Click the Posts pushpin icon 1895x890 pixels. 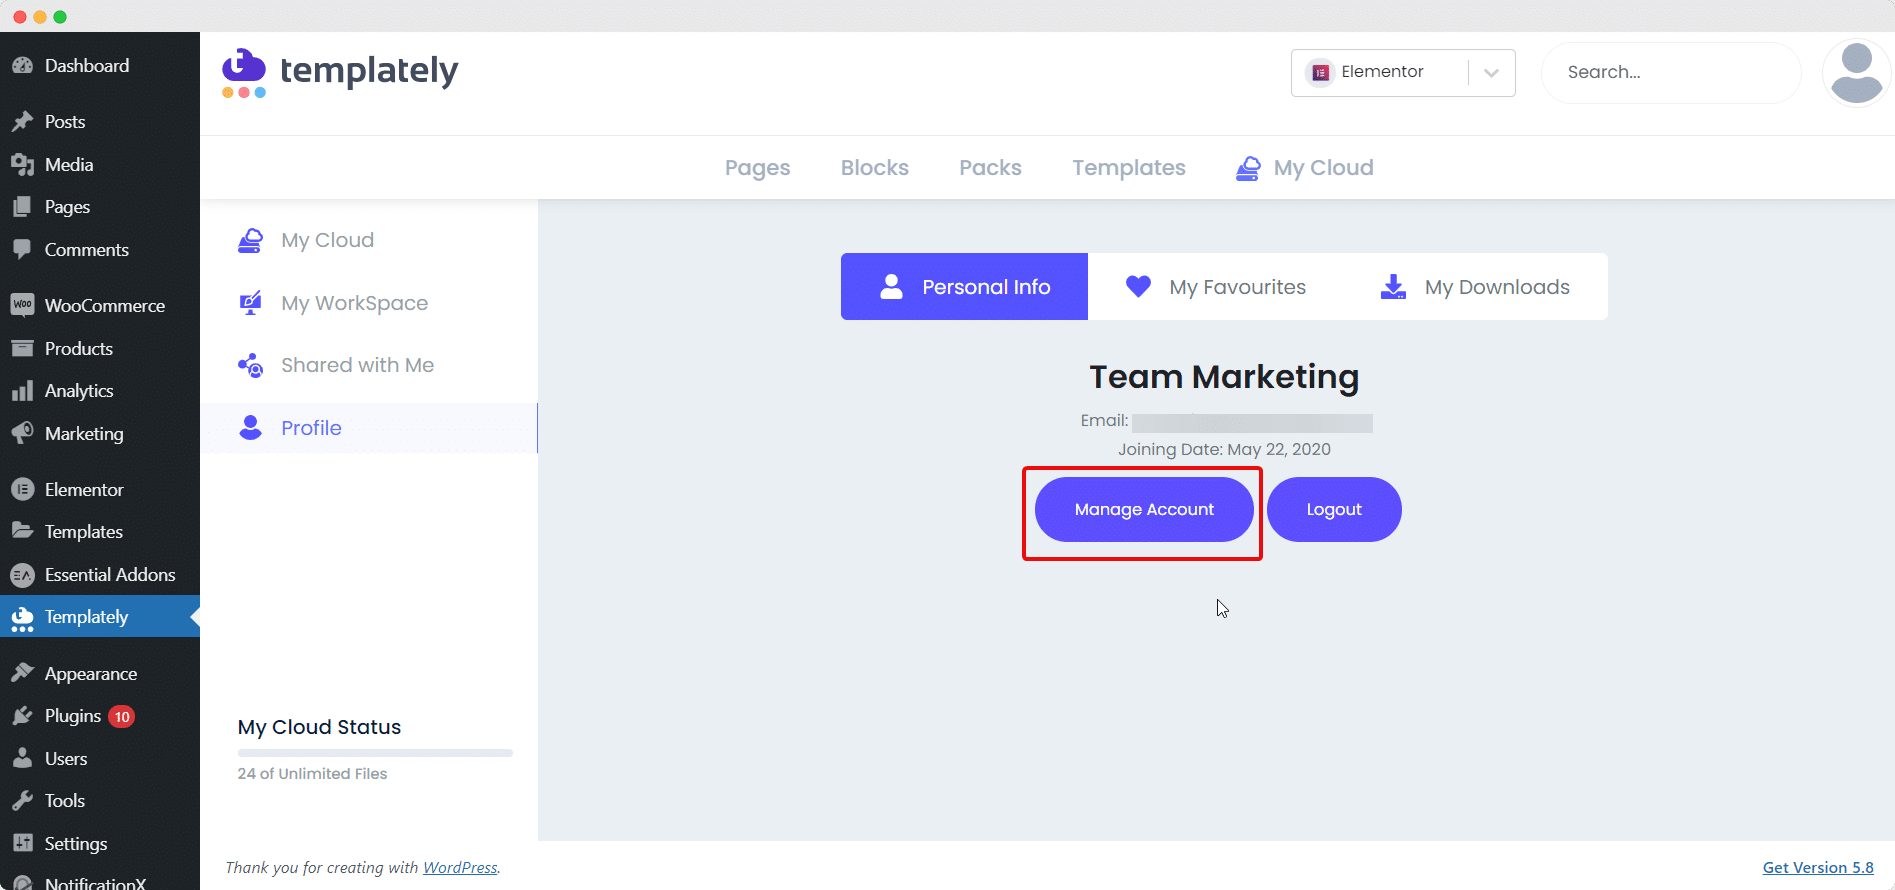click(x=22, y=122)
